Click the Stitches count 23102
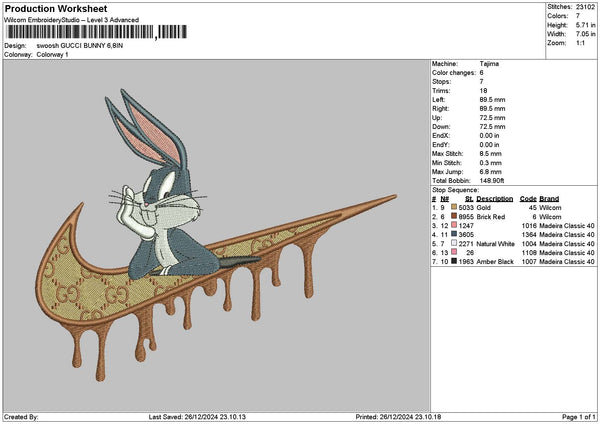 coord(586,6)
